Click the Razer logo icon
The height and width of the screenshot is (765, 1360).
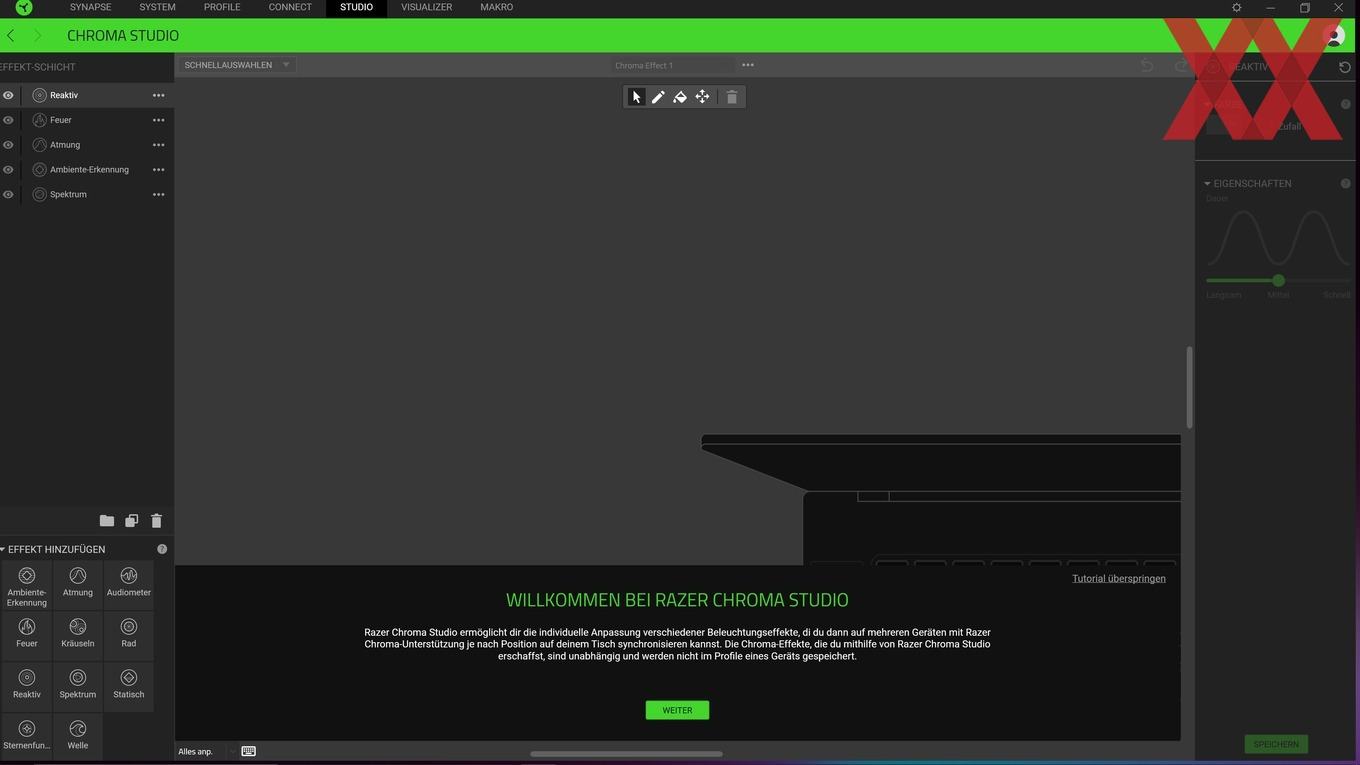(x=24, y=8)
